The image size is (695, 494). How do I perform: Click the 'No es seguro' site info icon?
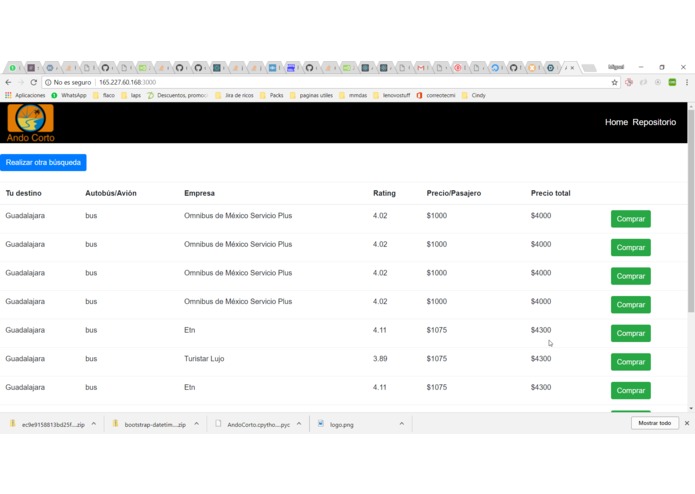point(48,82)
